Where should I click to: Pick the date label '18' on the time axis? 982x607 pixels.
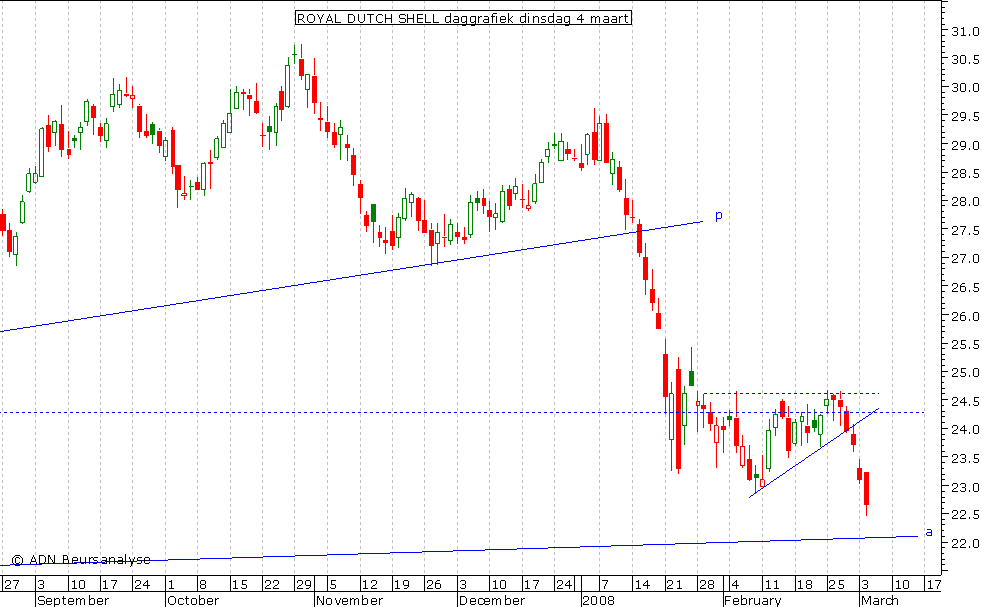(x=804, y=584)
